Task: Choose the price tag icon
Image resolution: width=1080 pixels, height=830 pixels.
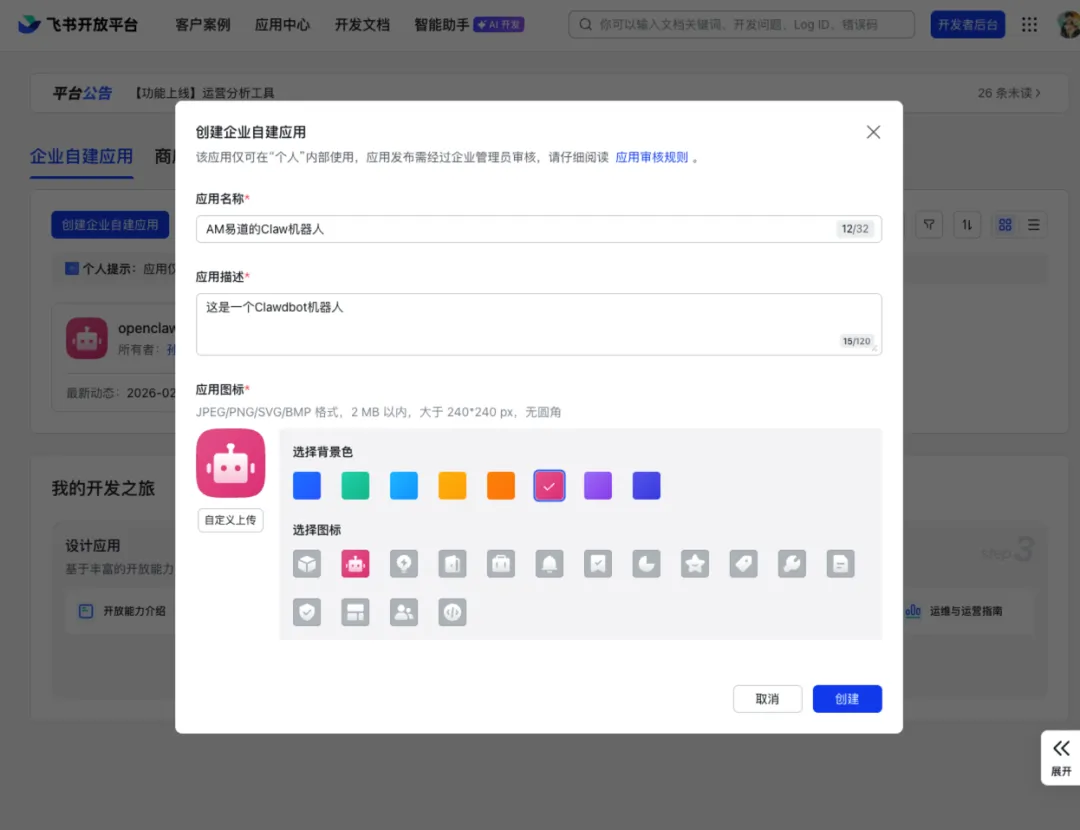Action: click(743, 564)
